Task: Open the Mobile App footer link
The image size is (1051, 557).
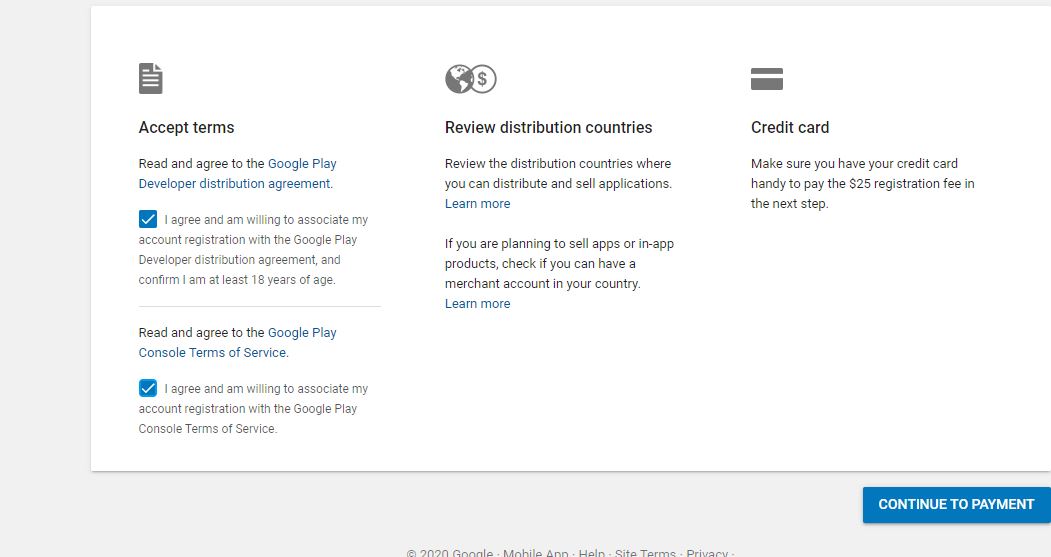Action: 536,553
